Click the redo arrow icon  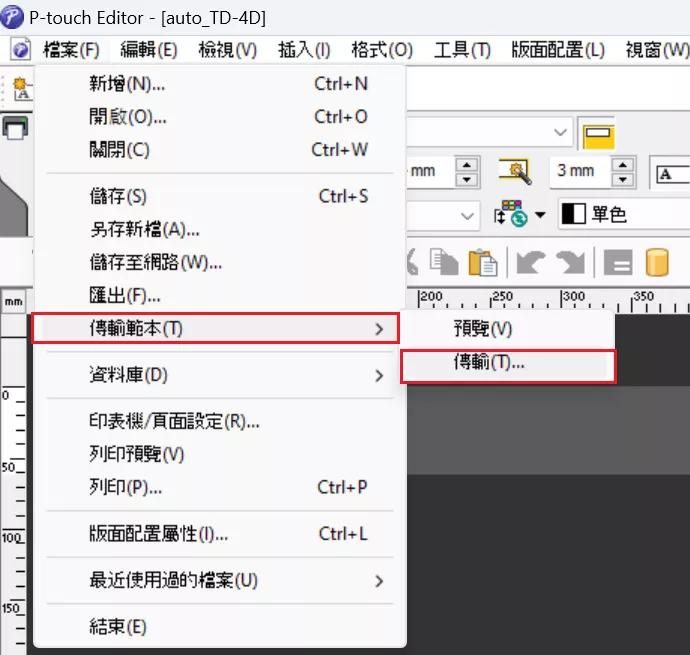point(571,263)
